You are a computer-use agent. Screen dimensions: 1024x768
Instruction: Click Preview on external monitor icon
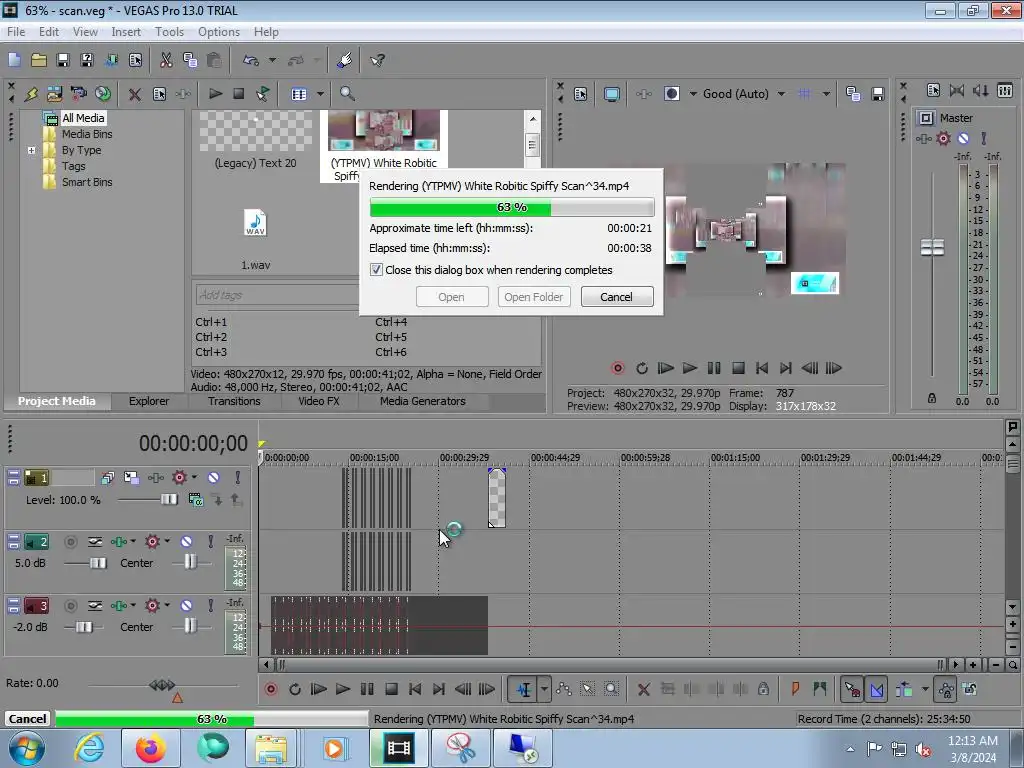[611, 94]
